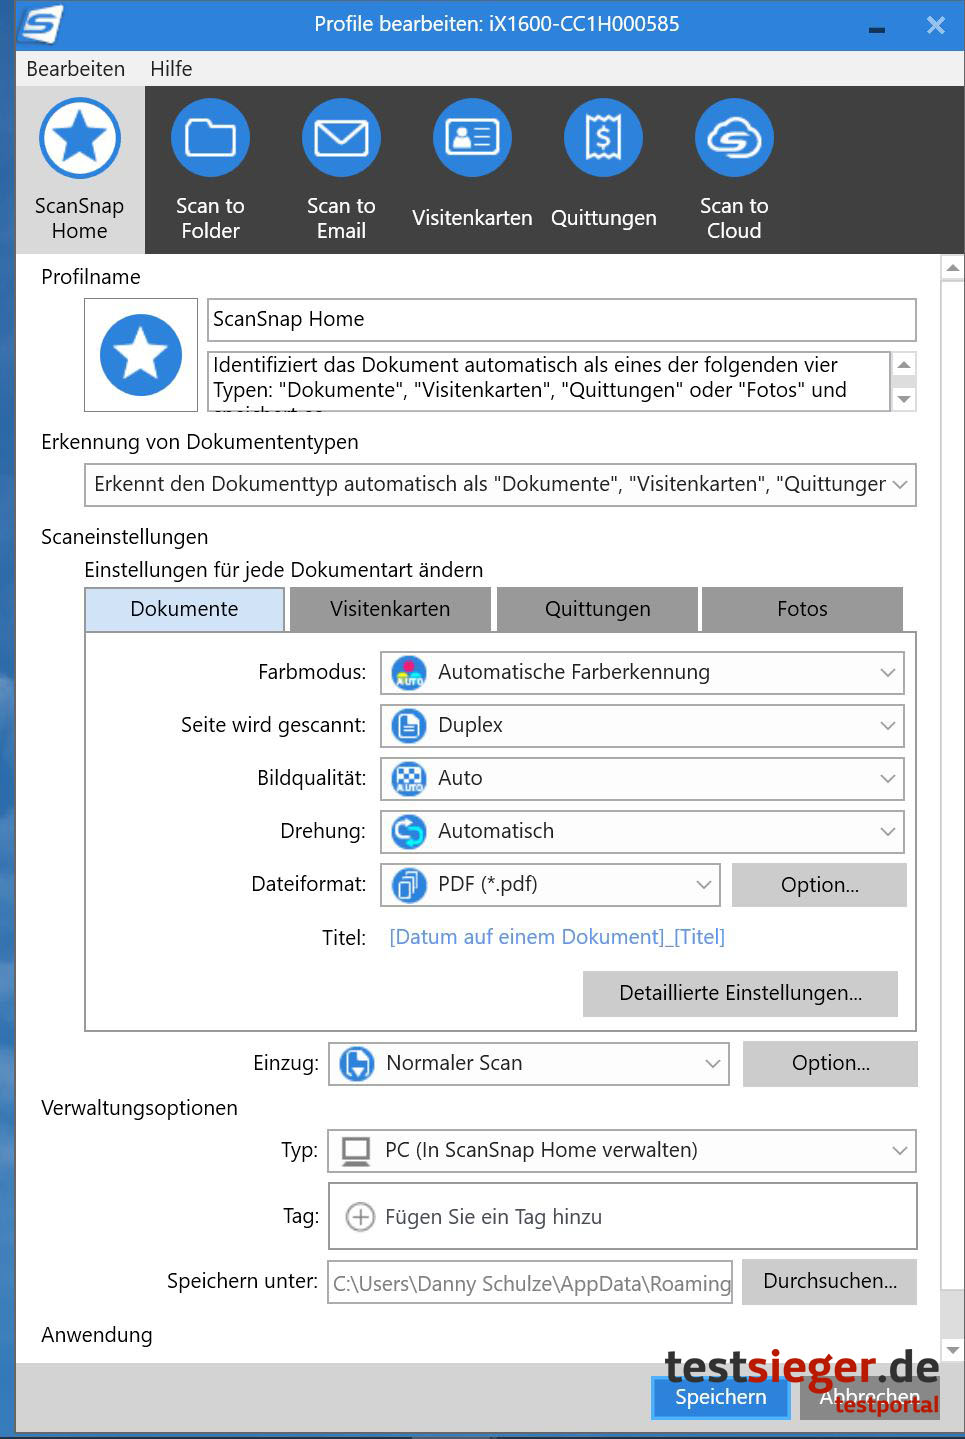965x1439 pixels.
Task: Select the ScanSnap Home profile icon
Action: (80, 139)
